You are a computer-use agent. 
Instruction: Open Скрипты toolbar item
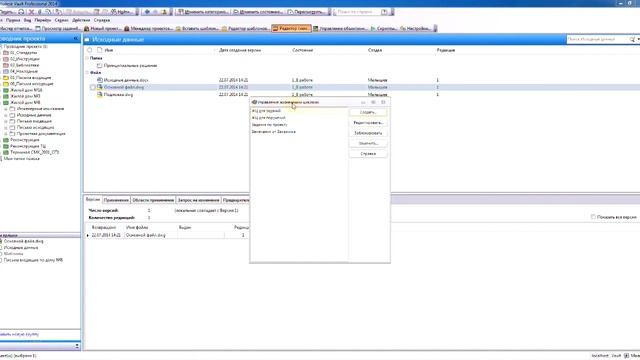click(x=383, y=29)
